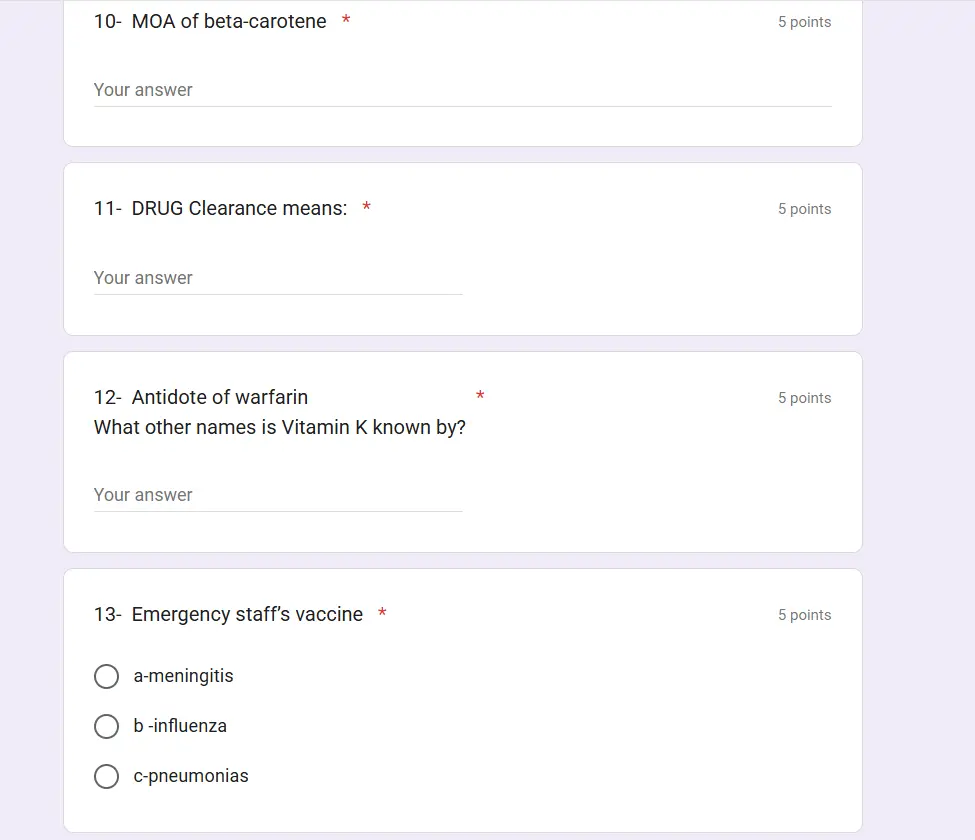975x840 pixels.
Task: Select the a-meningitis radio button
Action: point(107,676)
